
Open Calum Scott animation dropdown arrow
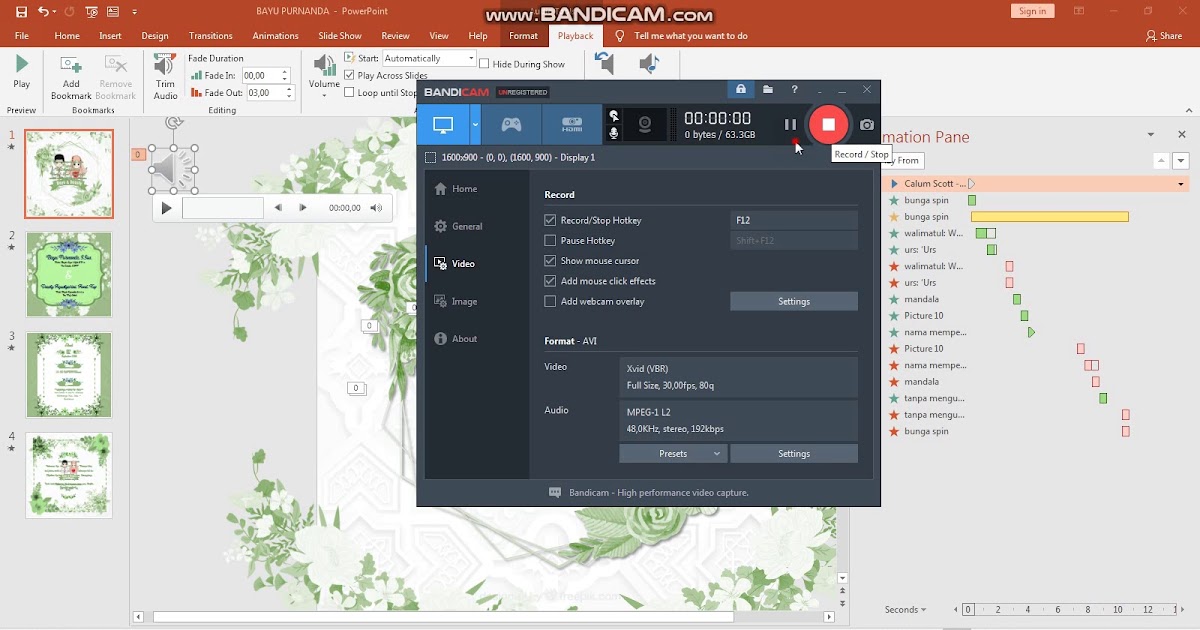tap(1181, 184)
